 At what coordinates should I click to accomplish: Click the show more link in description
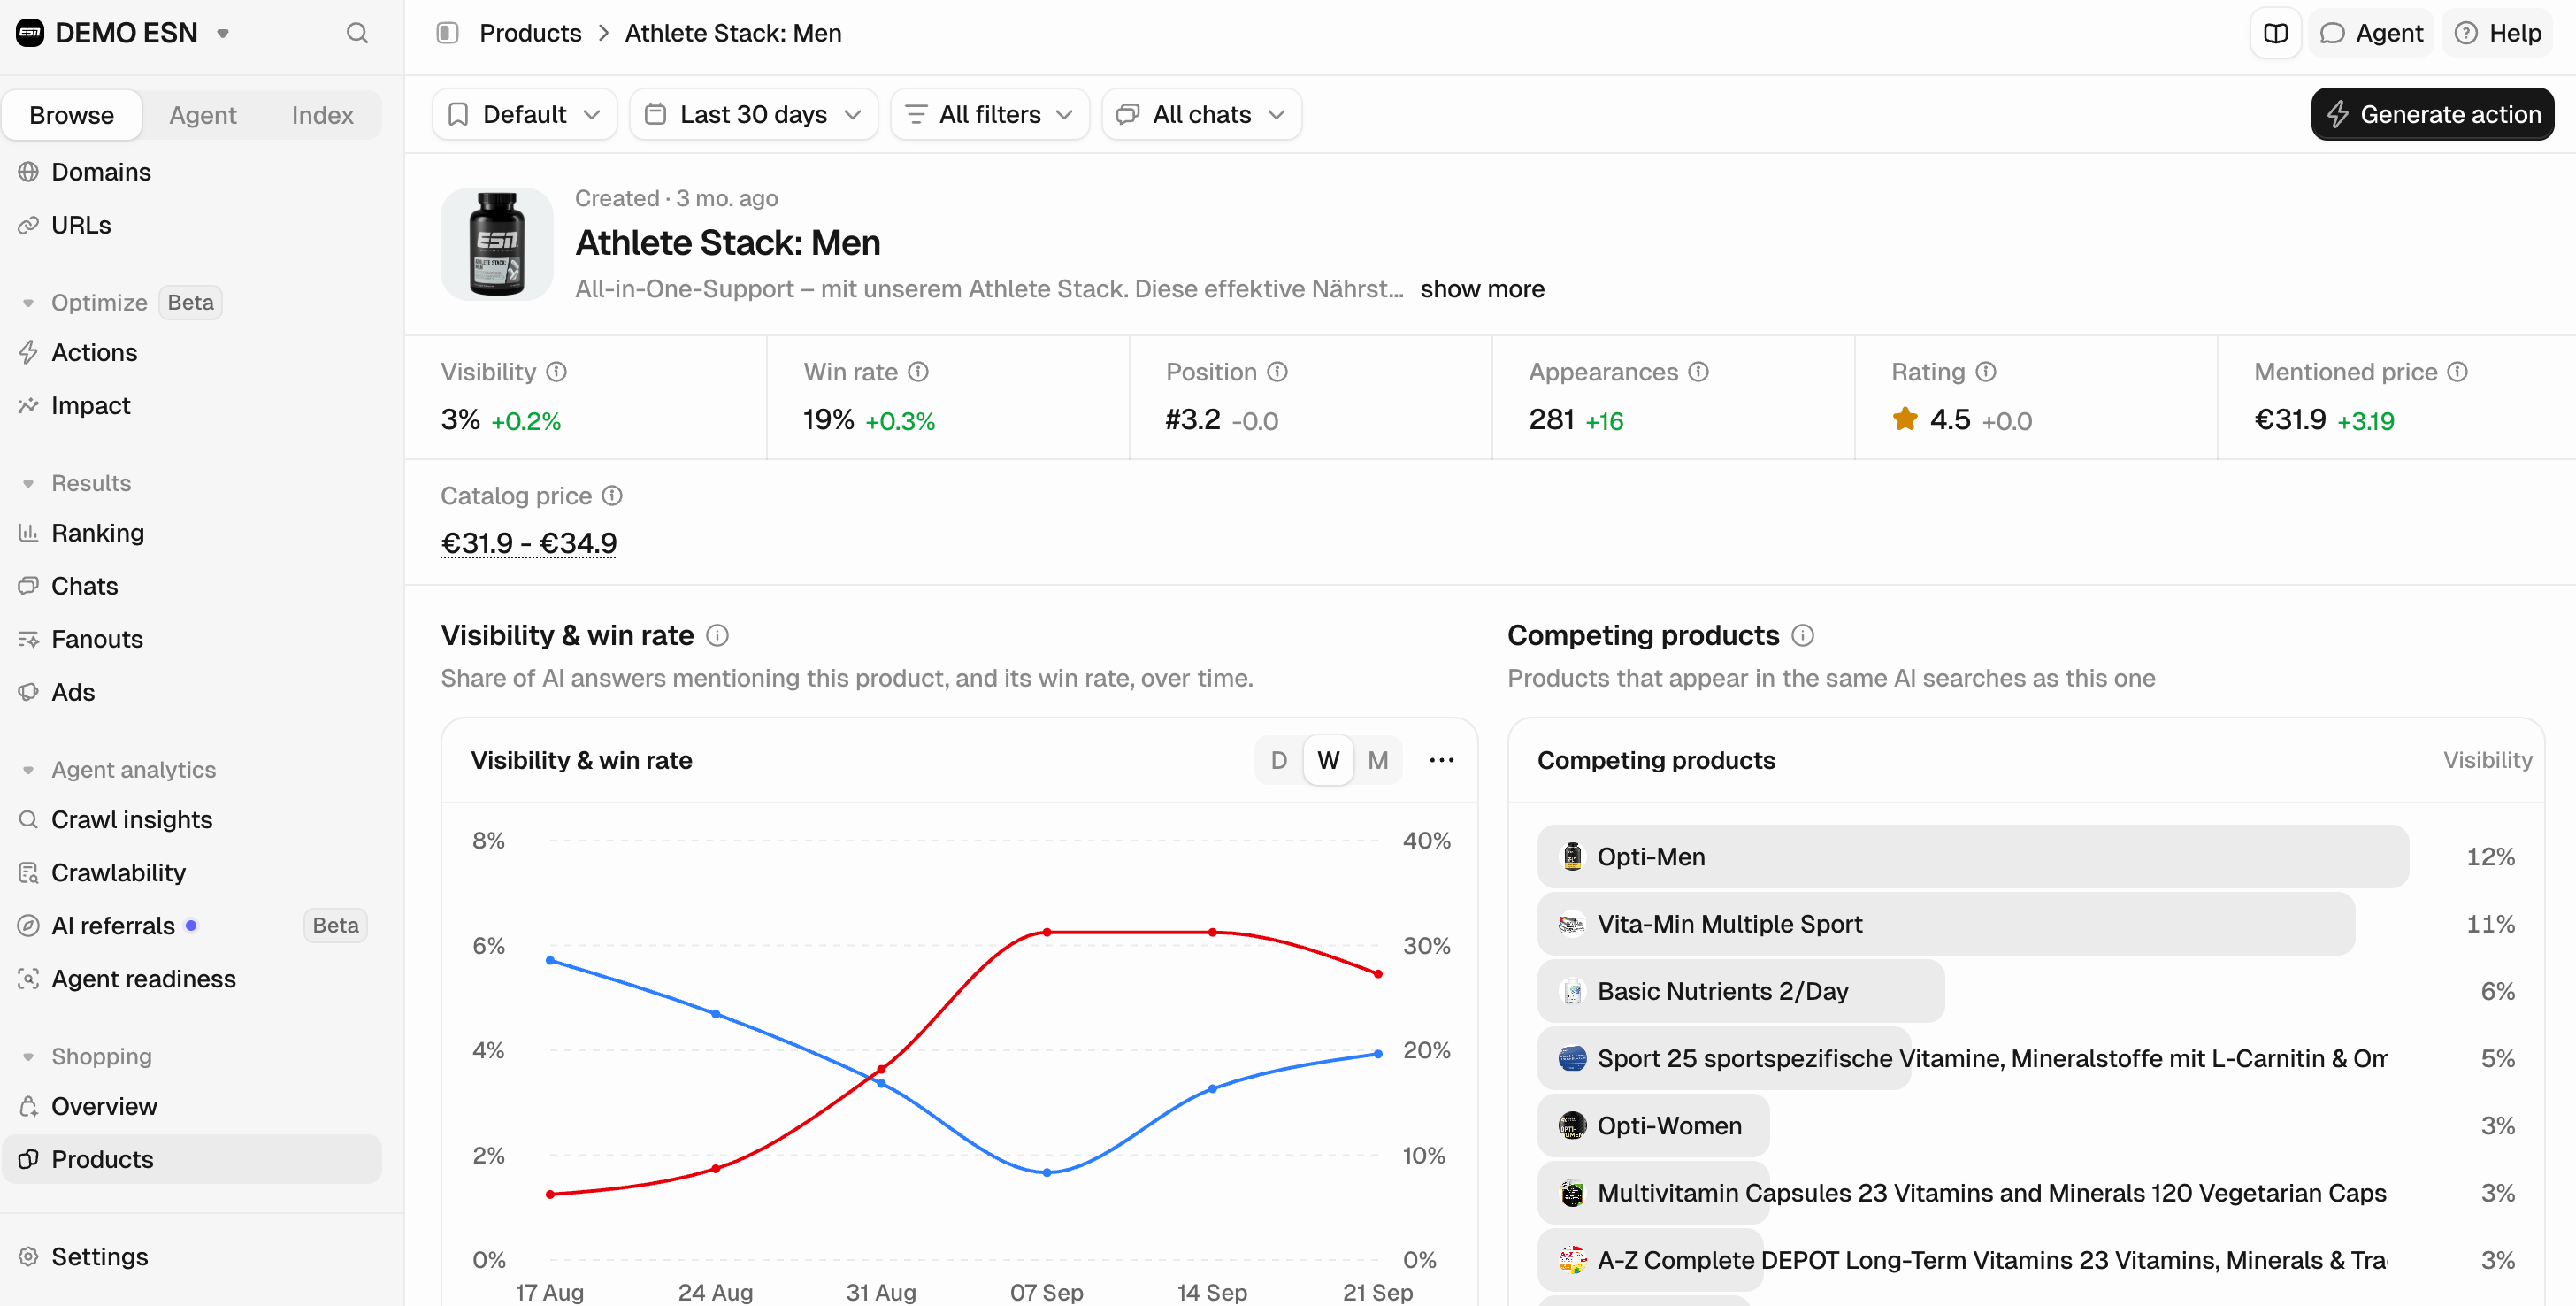pyautogui.click(x=1482, y=289)
